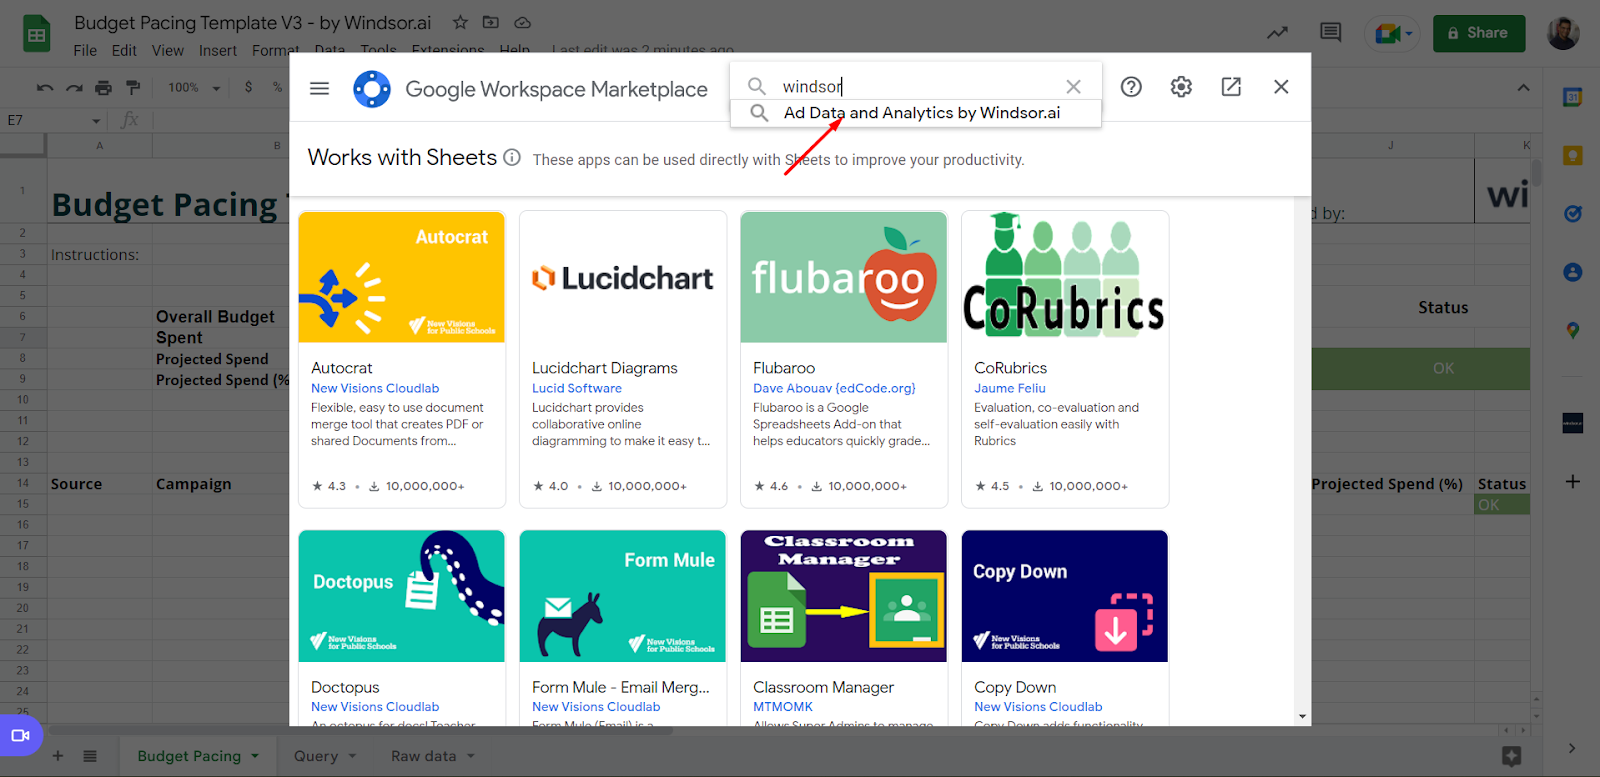This screenshot has width=1600, height=777.
Task: Open Contacts in the side panel
Action: point(1573,272)
